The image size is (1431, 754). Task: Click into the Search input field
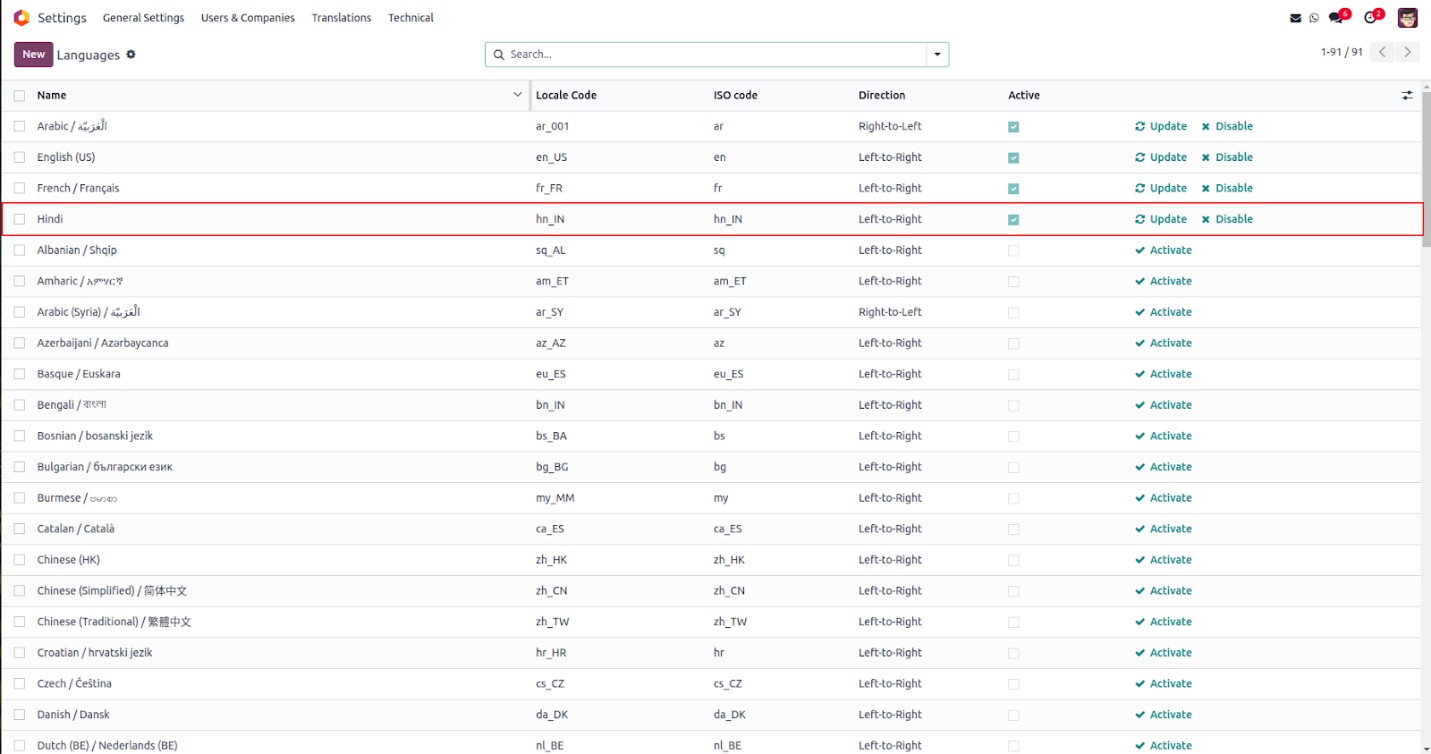[x=710, y=55]
